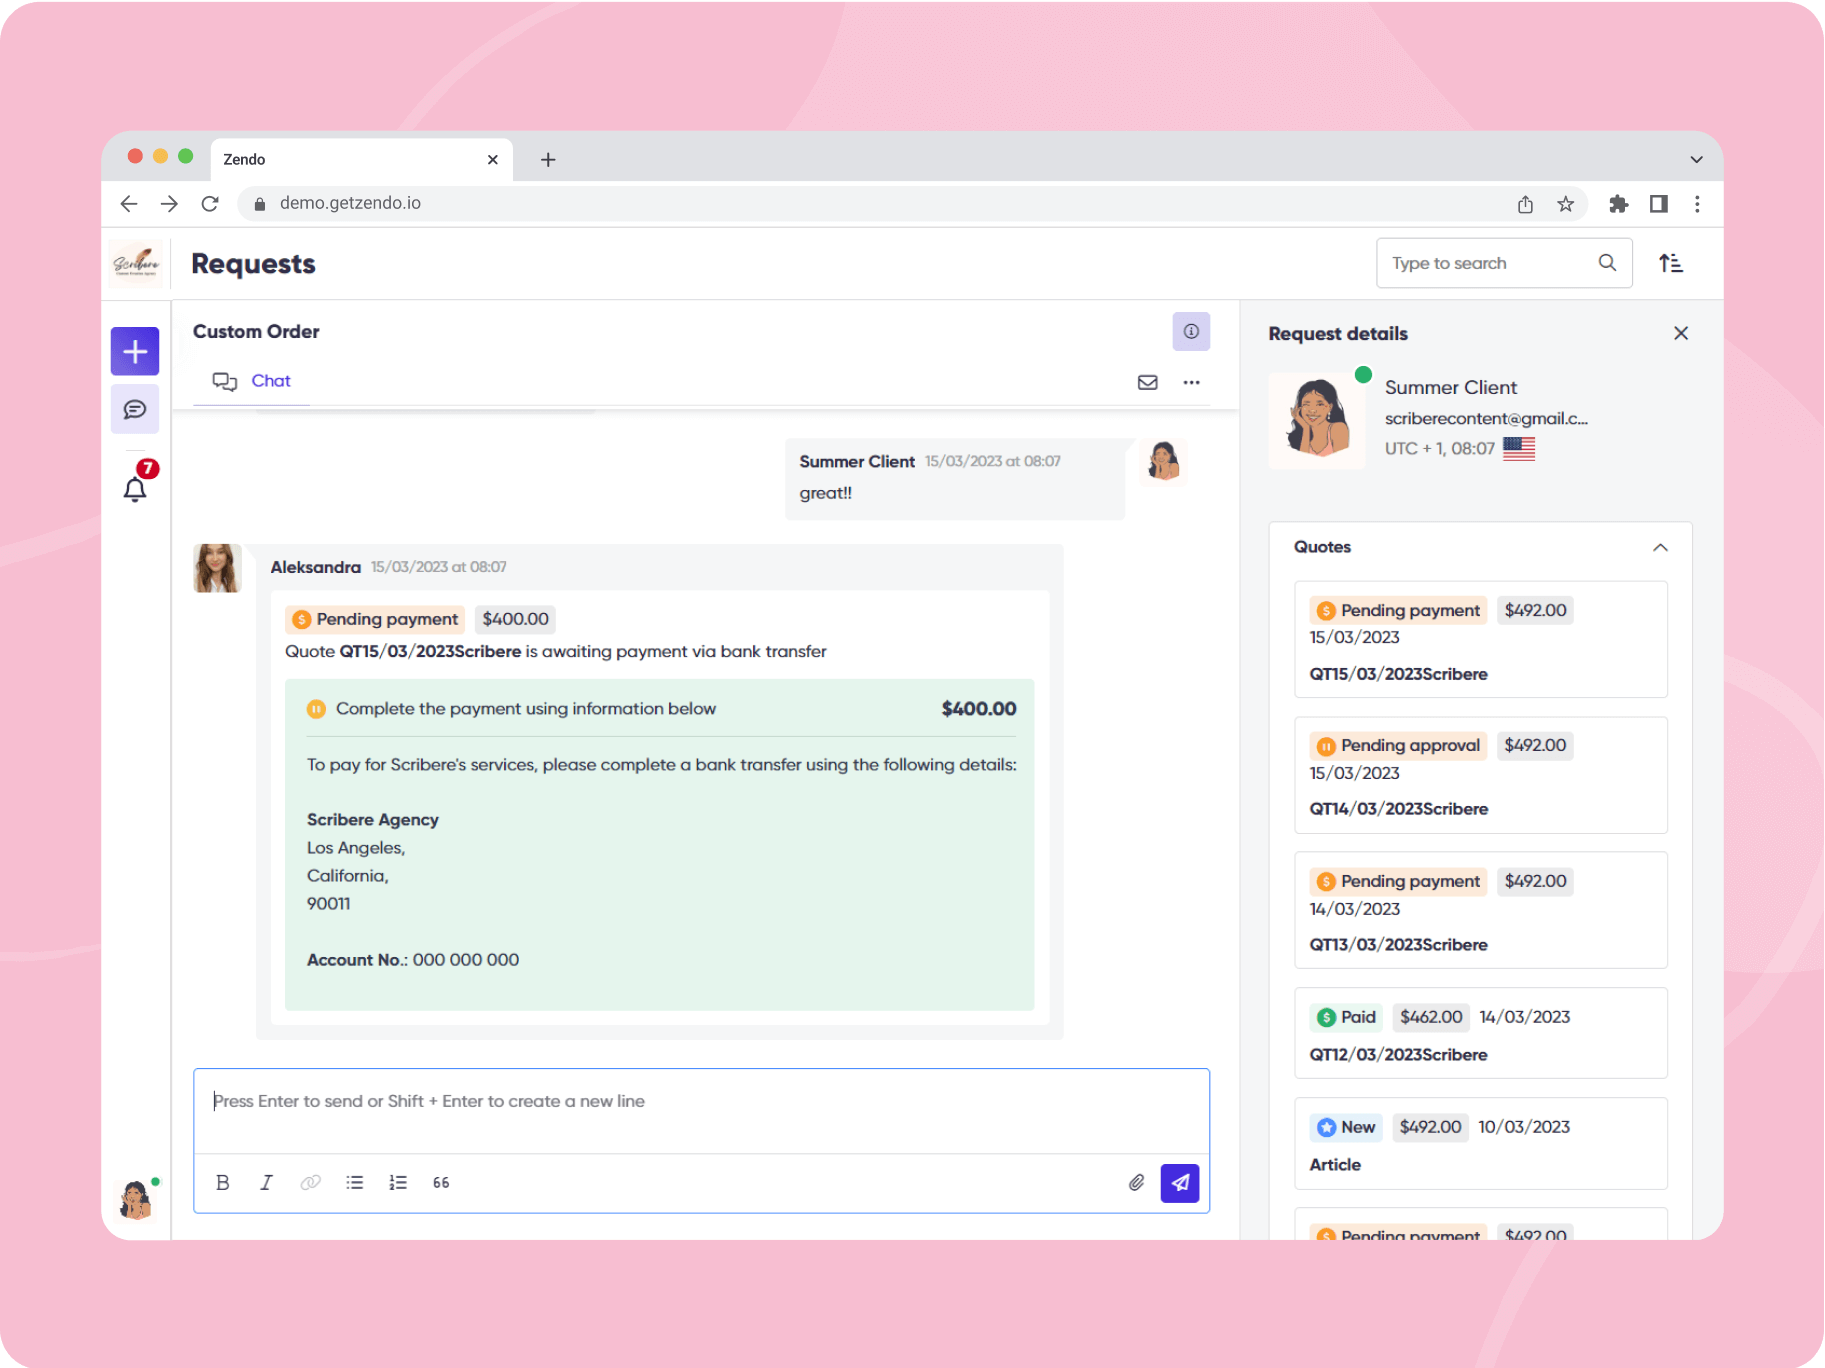Click the browser address bar URL
The image size is (1825, 1368).
point(350,203)
